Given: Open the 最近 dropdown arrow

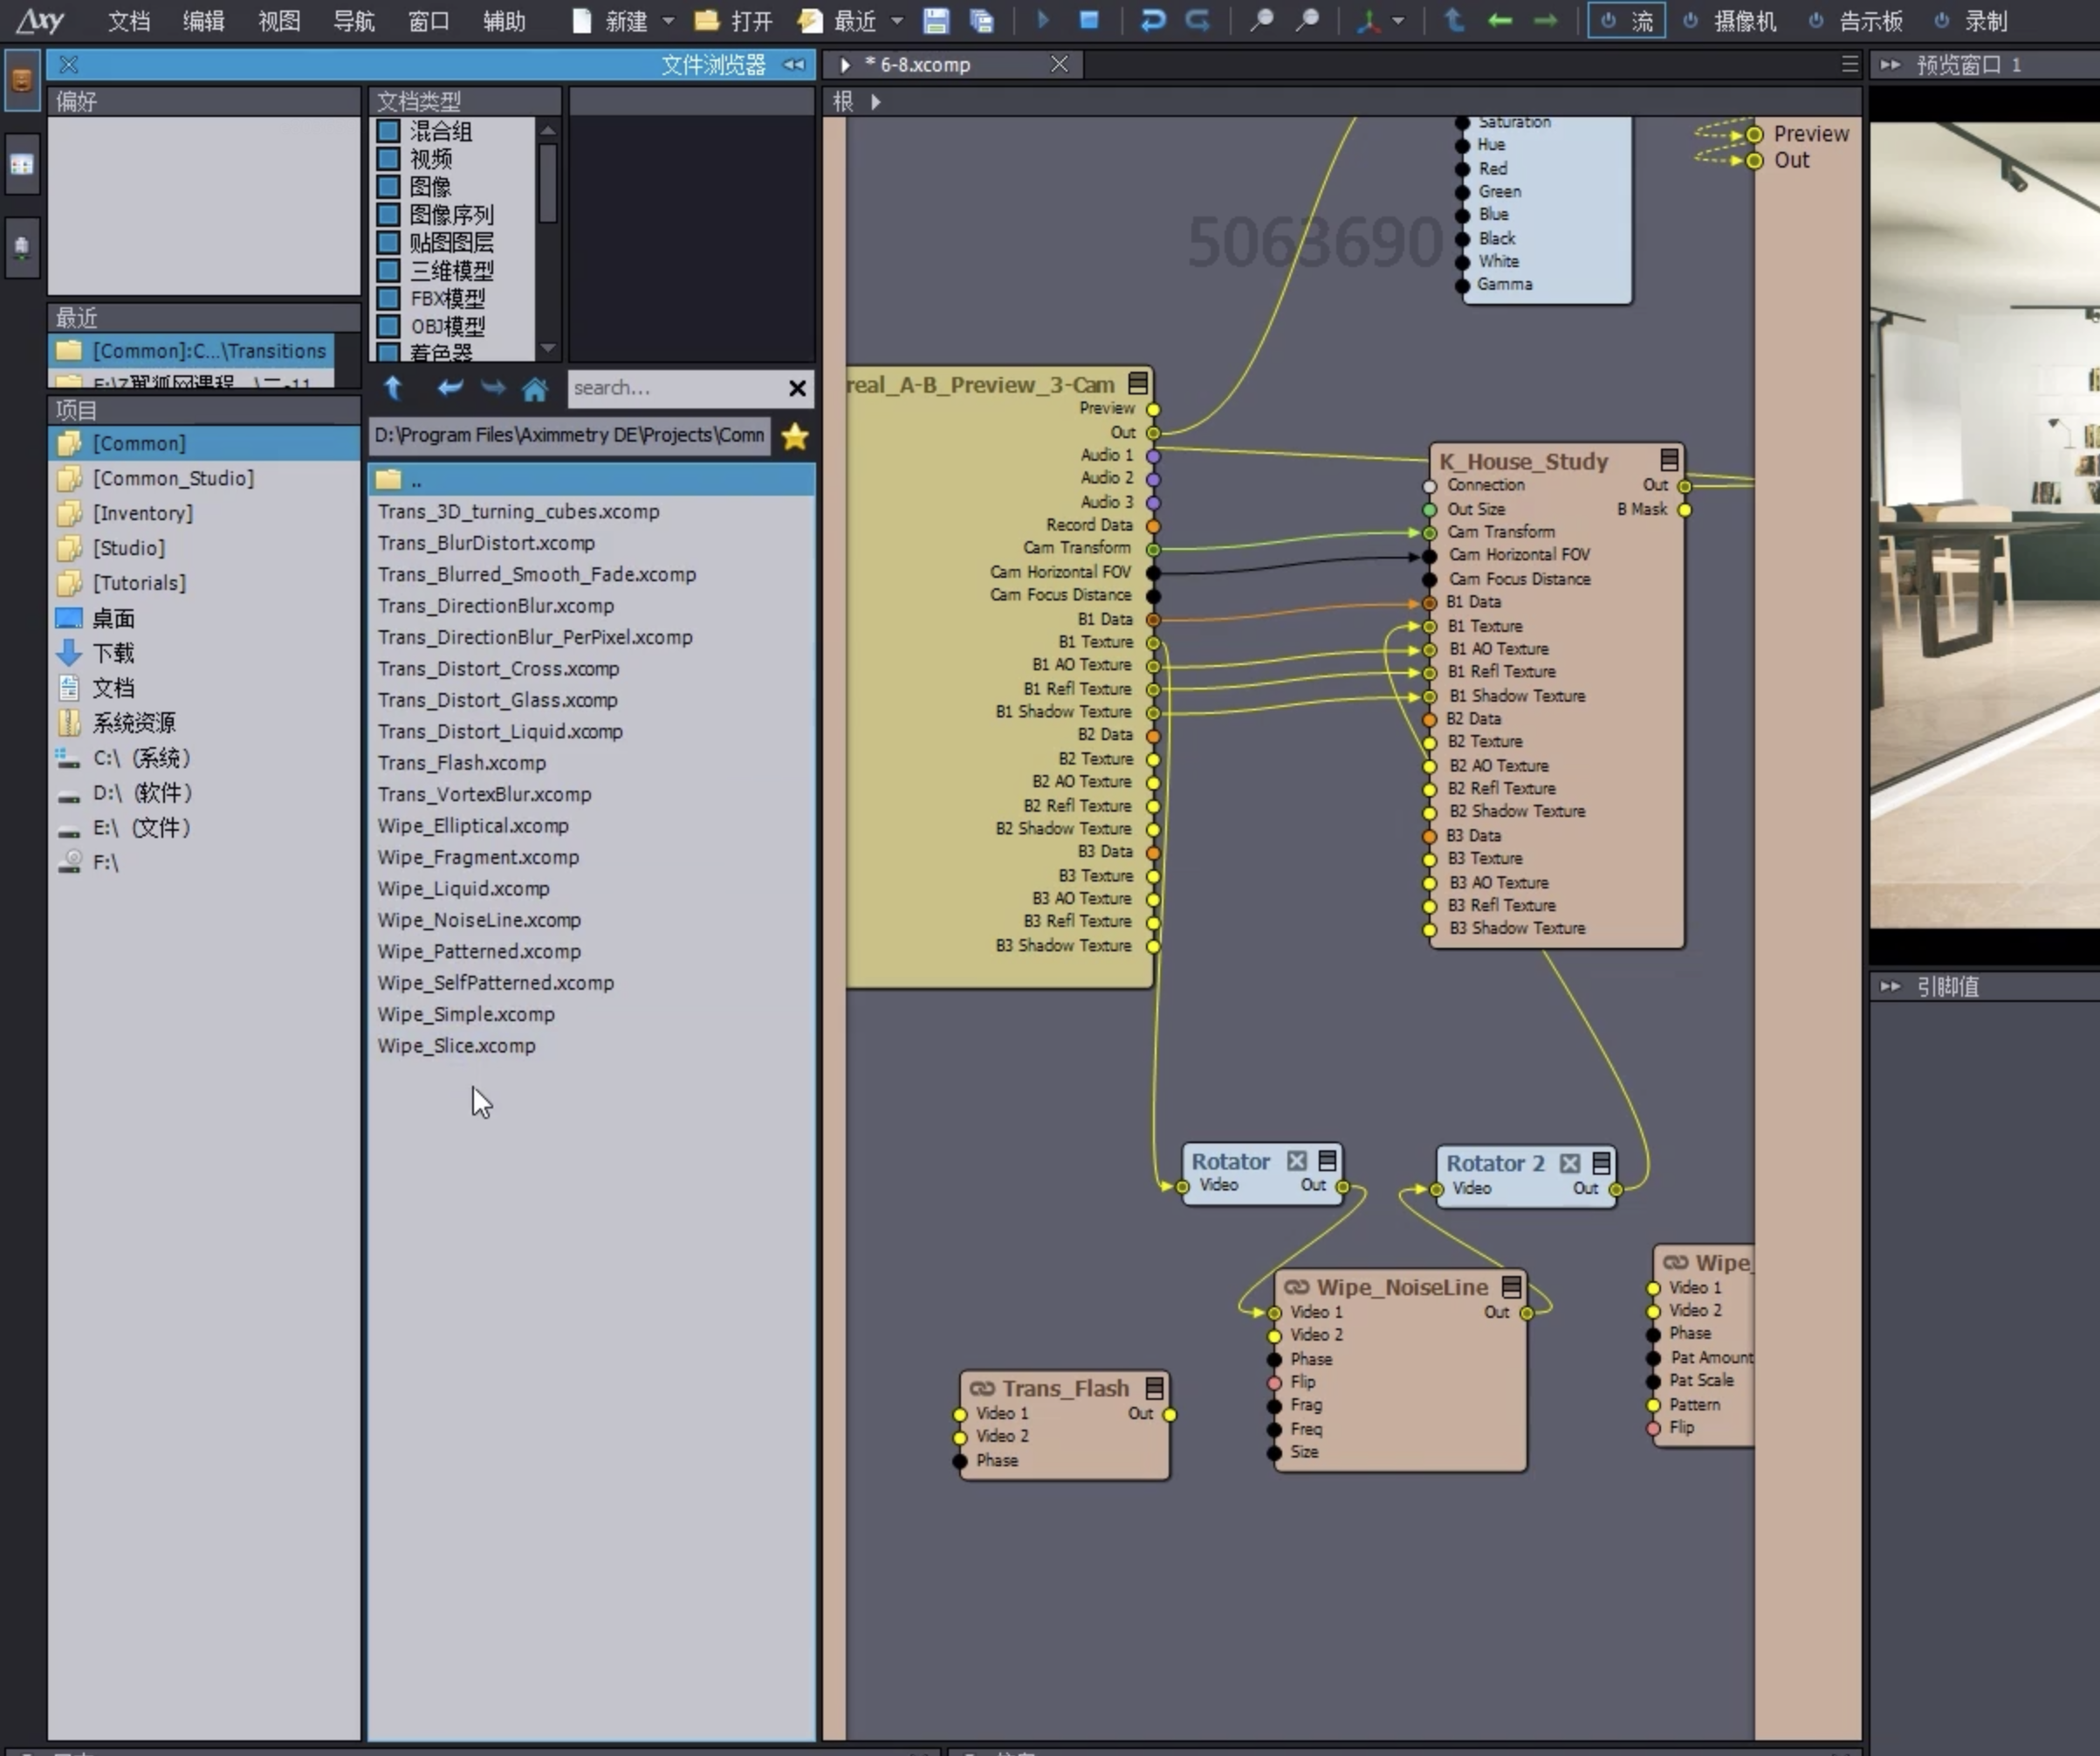Looking at the screenshot, I should click(x=897, y=21).
